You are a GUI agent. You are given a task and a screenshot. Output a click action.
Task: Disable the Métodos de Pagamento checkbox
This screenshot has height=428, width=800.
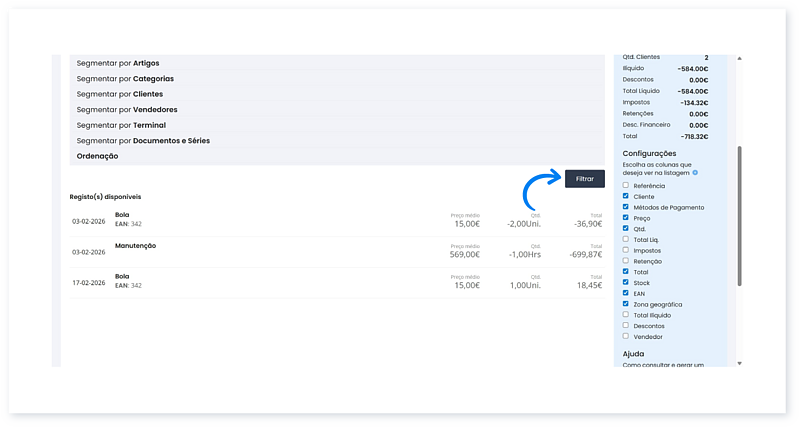click(x=626, y=207)
